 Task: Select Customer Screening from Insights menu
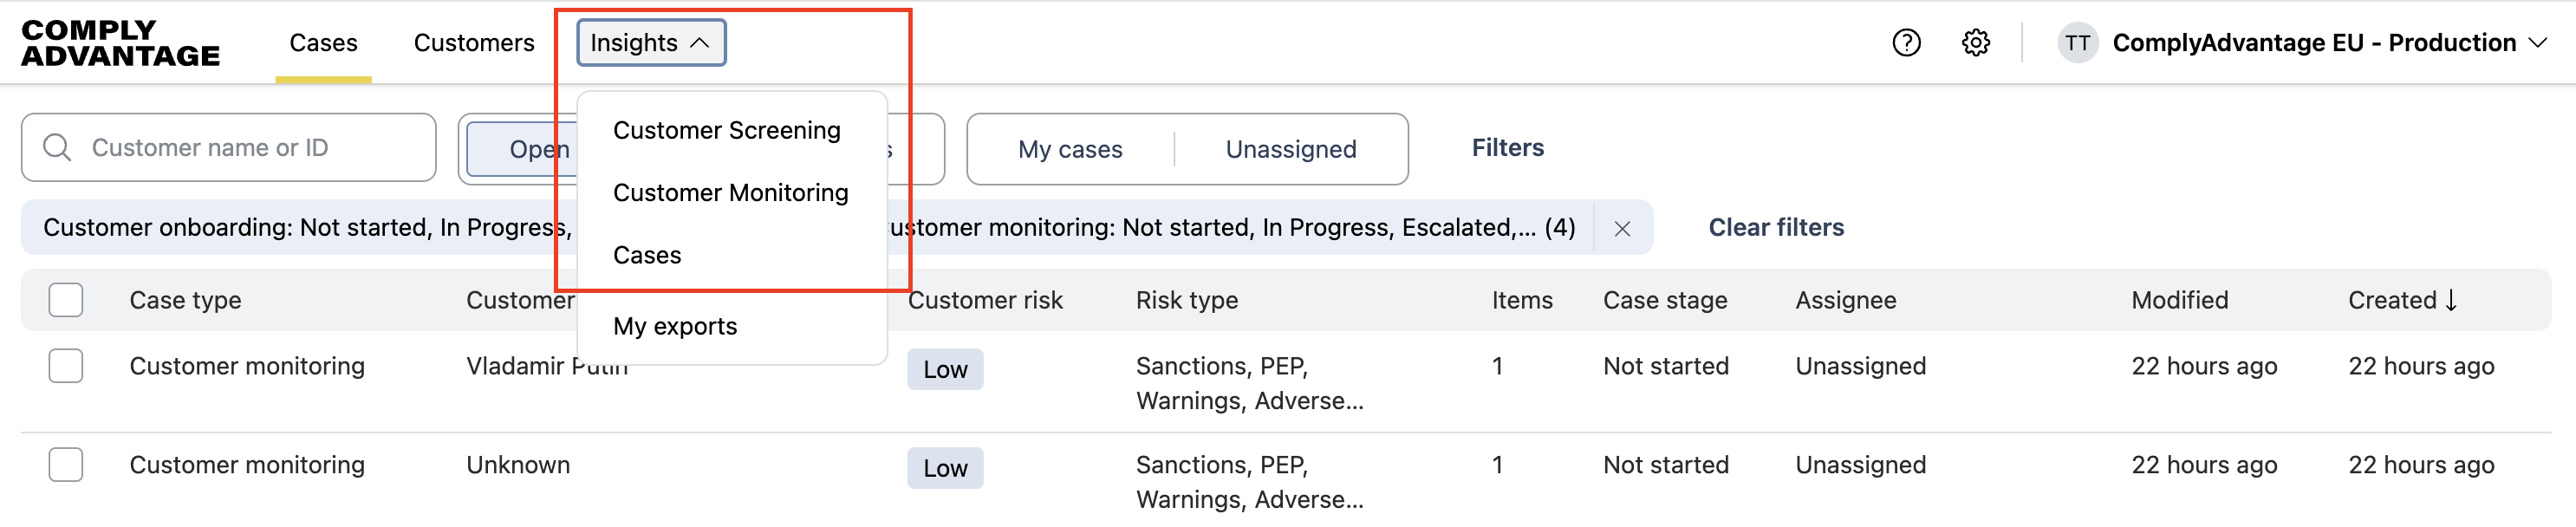pyautogui.click(x=727, y=129)
